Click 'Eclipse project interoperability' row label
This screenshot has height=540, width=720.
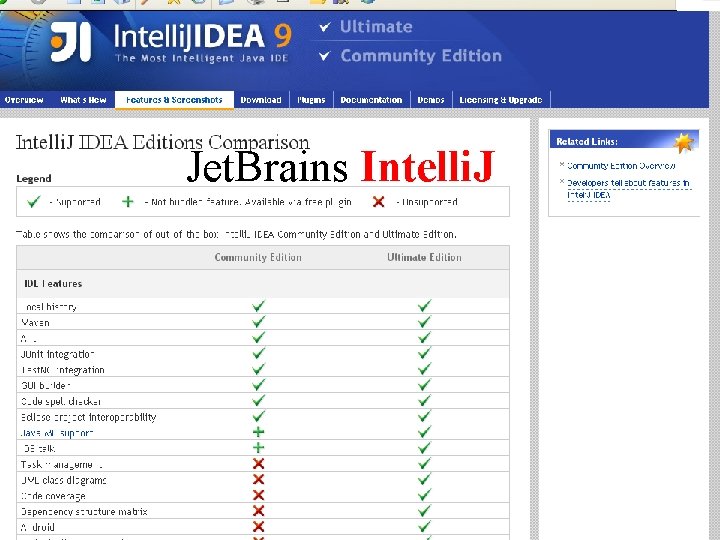89,417
